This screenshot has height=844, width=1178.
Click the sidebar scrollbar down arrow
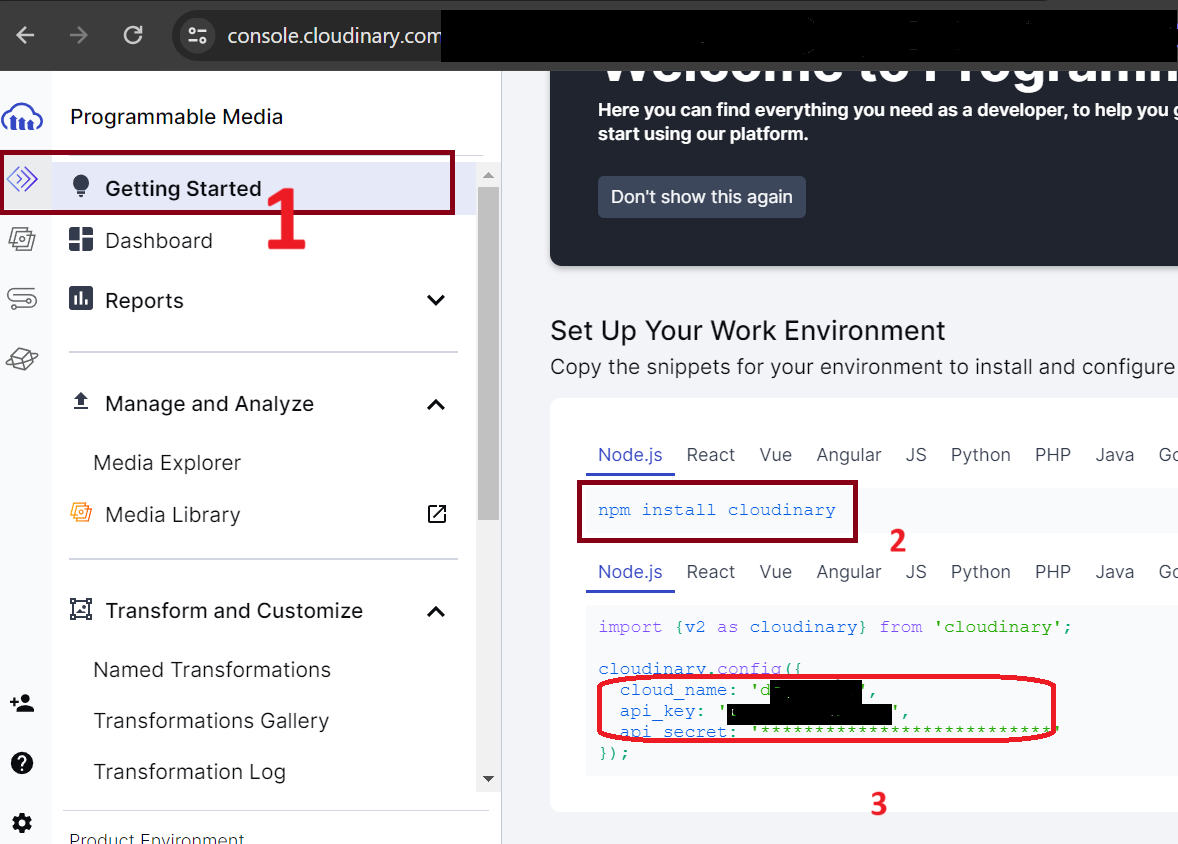488,779
